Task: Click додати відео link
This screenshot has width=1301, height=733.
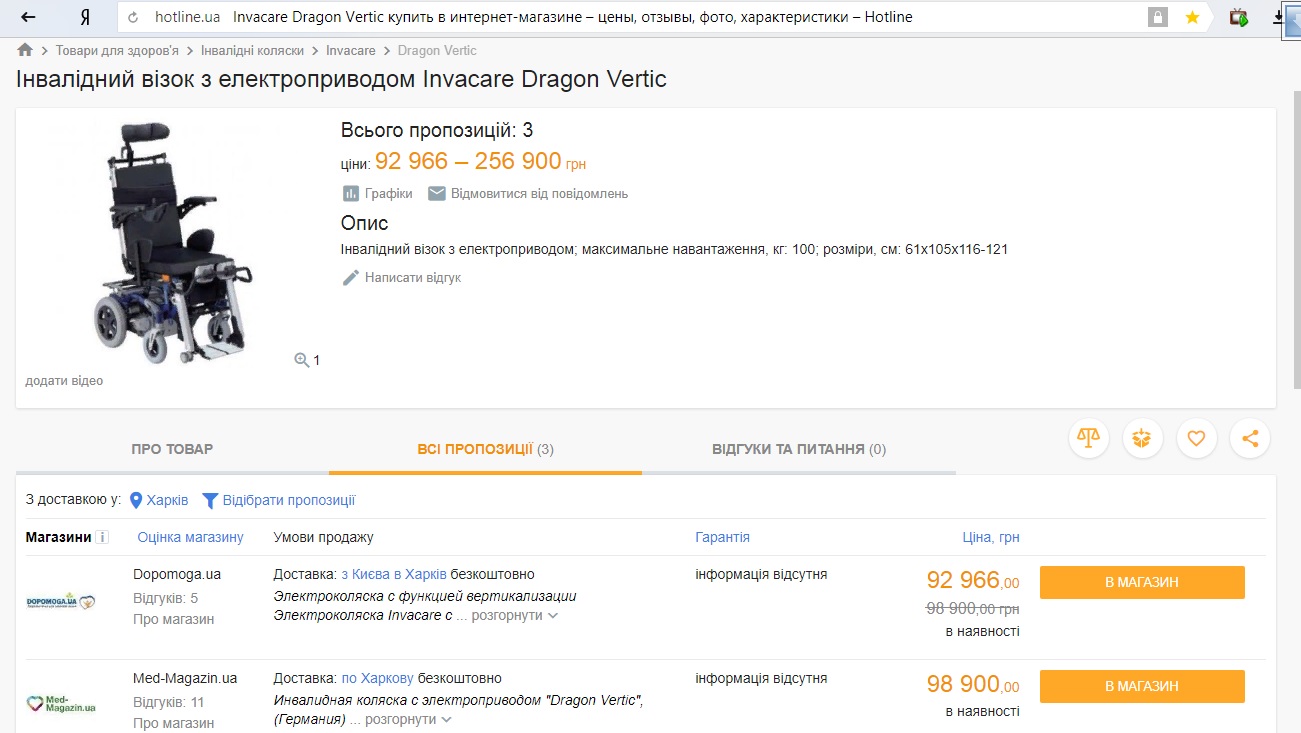Action: pos(64,381)
